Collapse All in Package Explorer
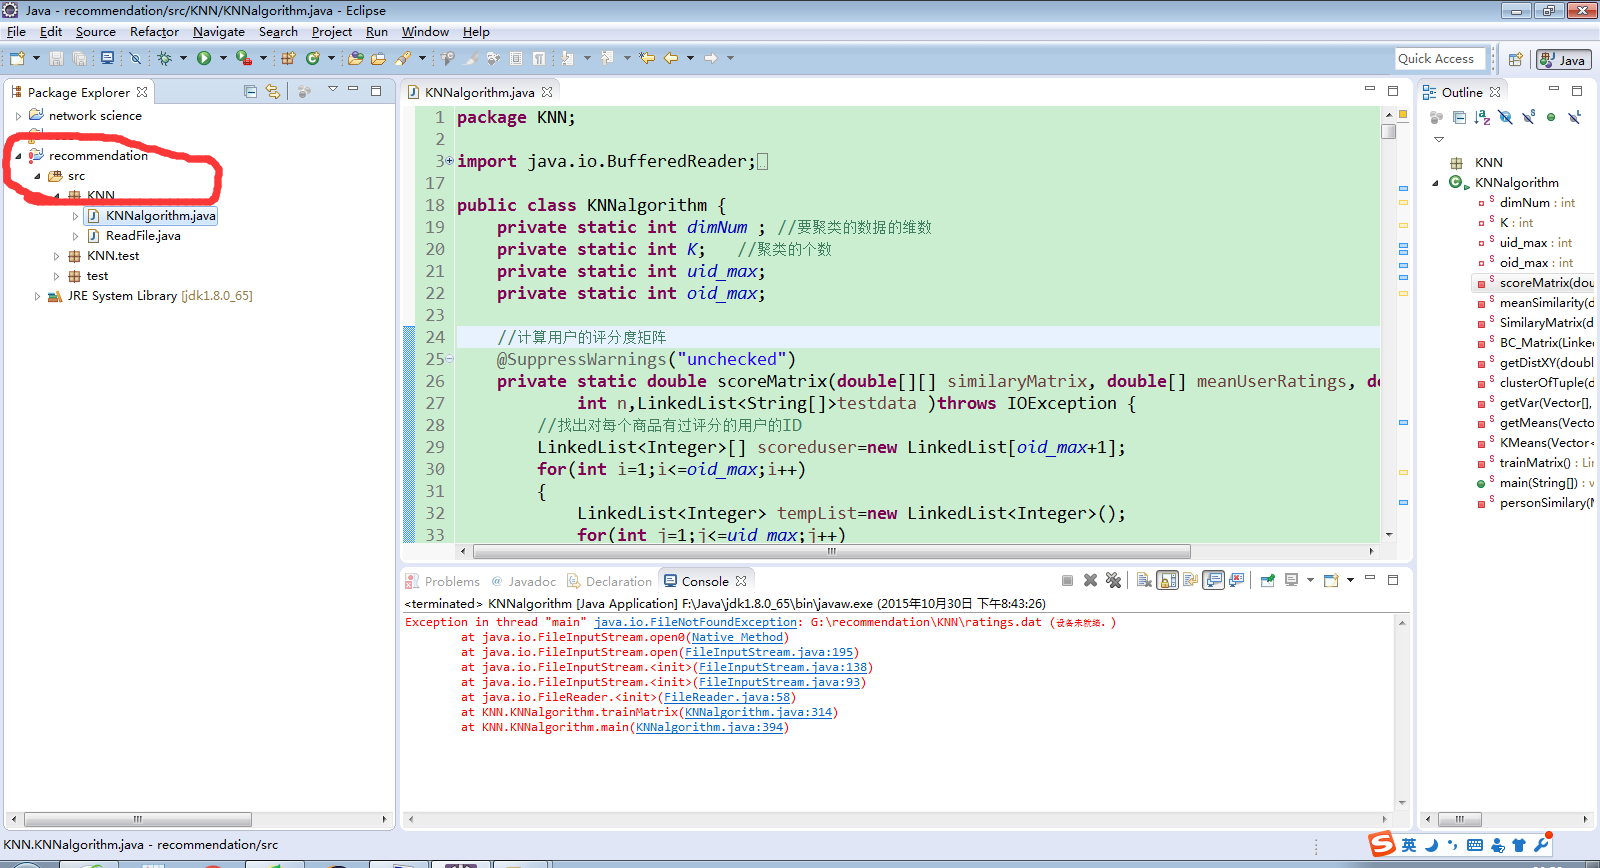 [x=250, y=91]
